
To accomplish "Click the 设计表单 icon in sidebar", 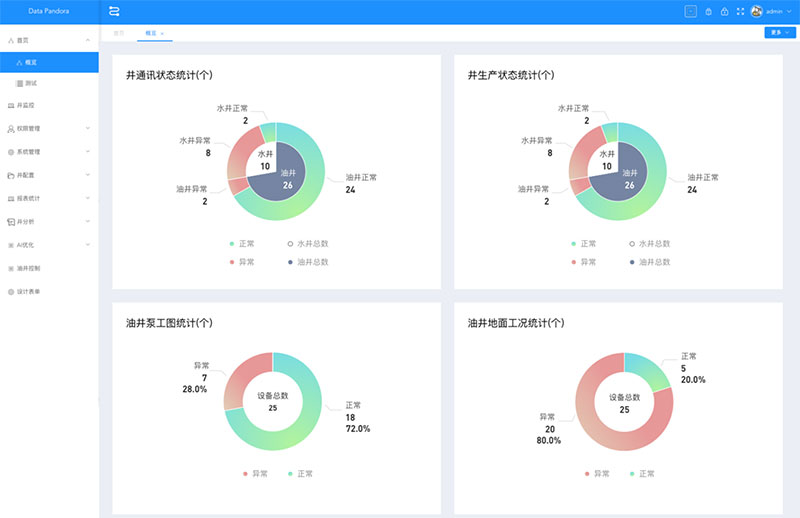I will pos(11,292).
